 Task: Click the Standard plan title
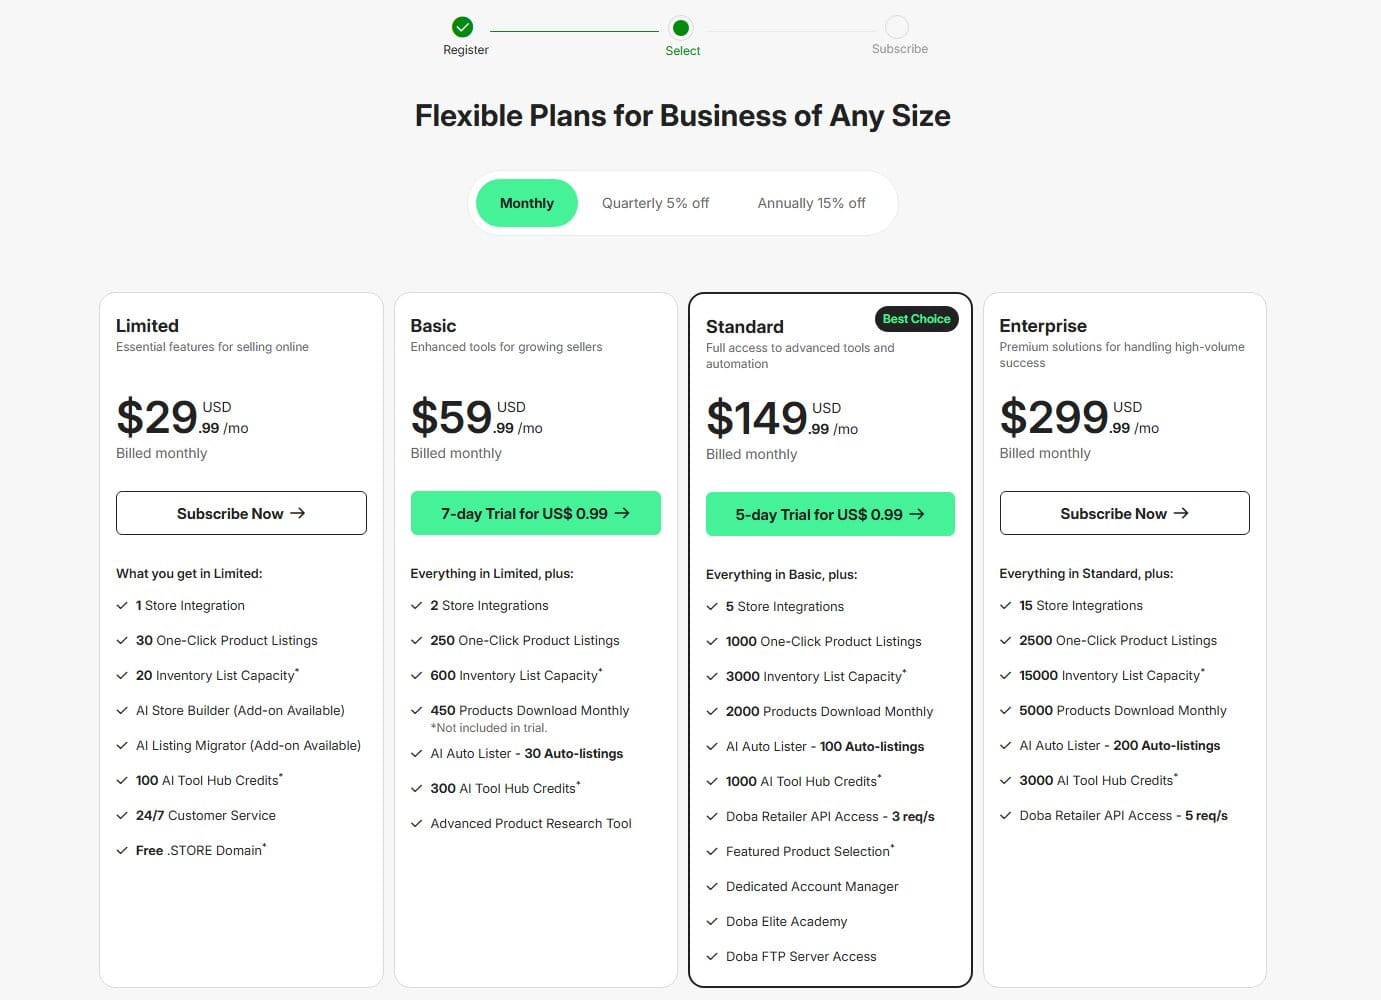(x=745, y=327)
